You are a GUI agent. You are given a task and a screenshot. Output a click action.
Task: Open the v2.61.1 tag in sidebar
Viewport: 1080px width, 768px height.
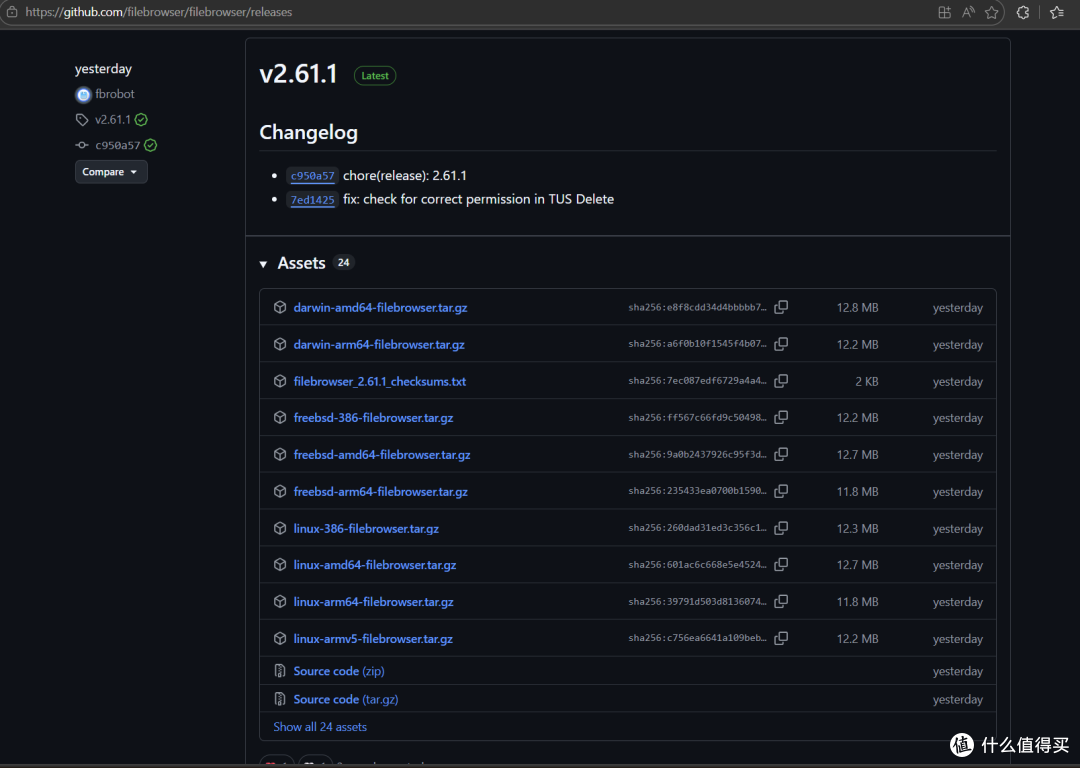click(112, 120)
